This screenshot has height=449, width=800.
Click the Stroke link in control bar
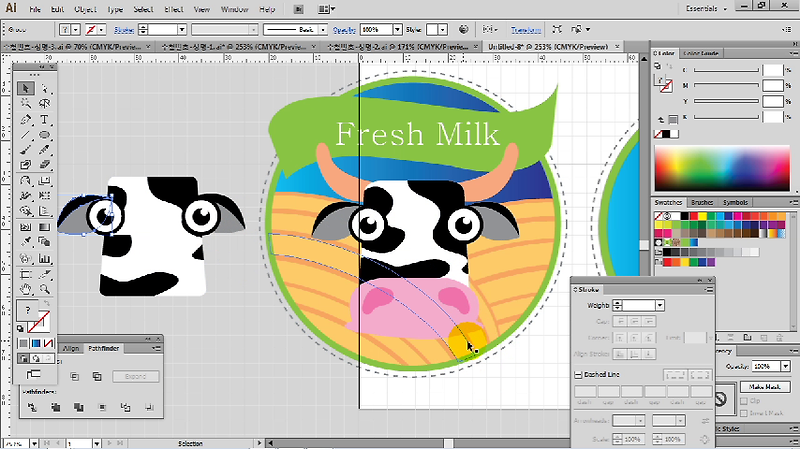pyautogui.click(x=124, y=30)
